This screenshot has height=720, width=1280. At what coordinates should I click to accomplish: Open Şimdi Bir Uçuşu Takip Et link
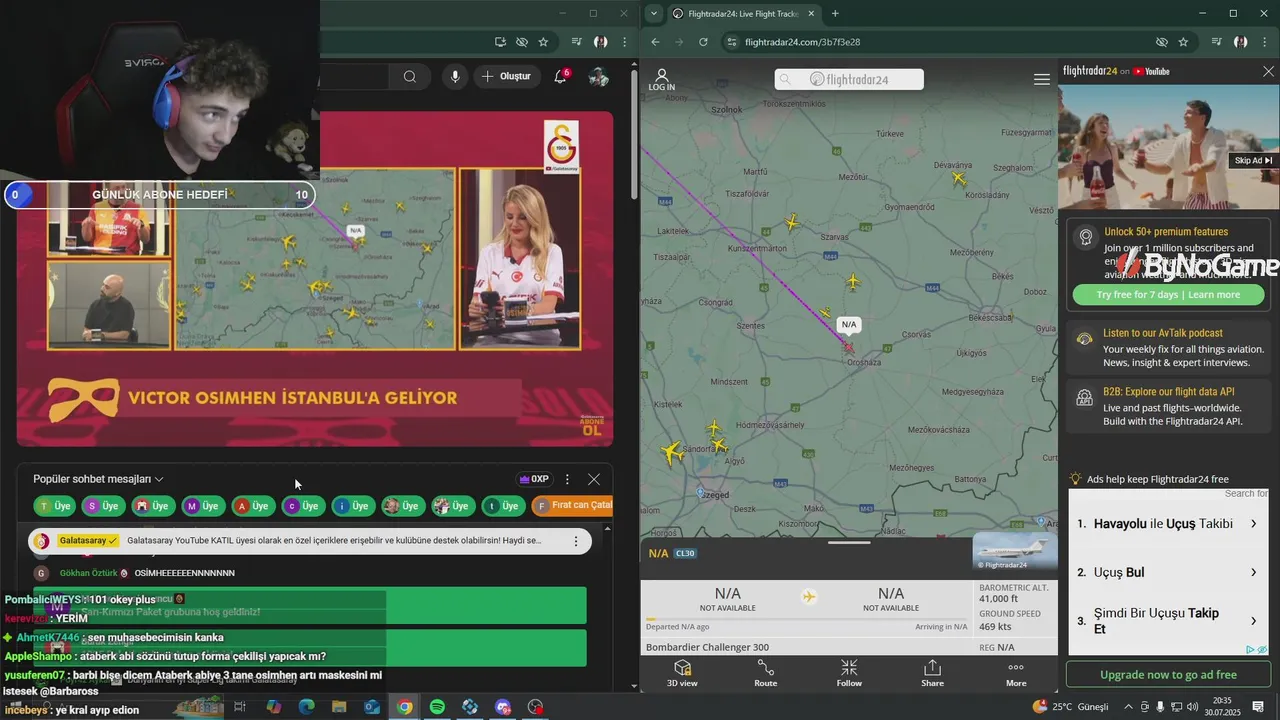pos(1167,620)
